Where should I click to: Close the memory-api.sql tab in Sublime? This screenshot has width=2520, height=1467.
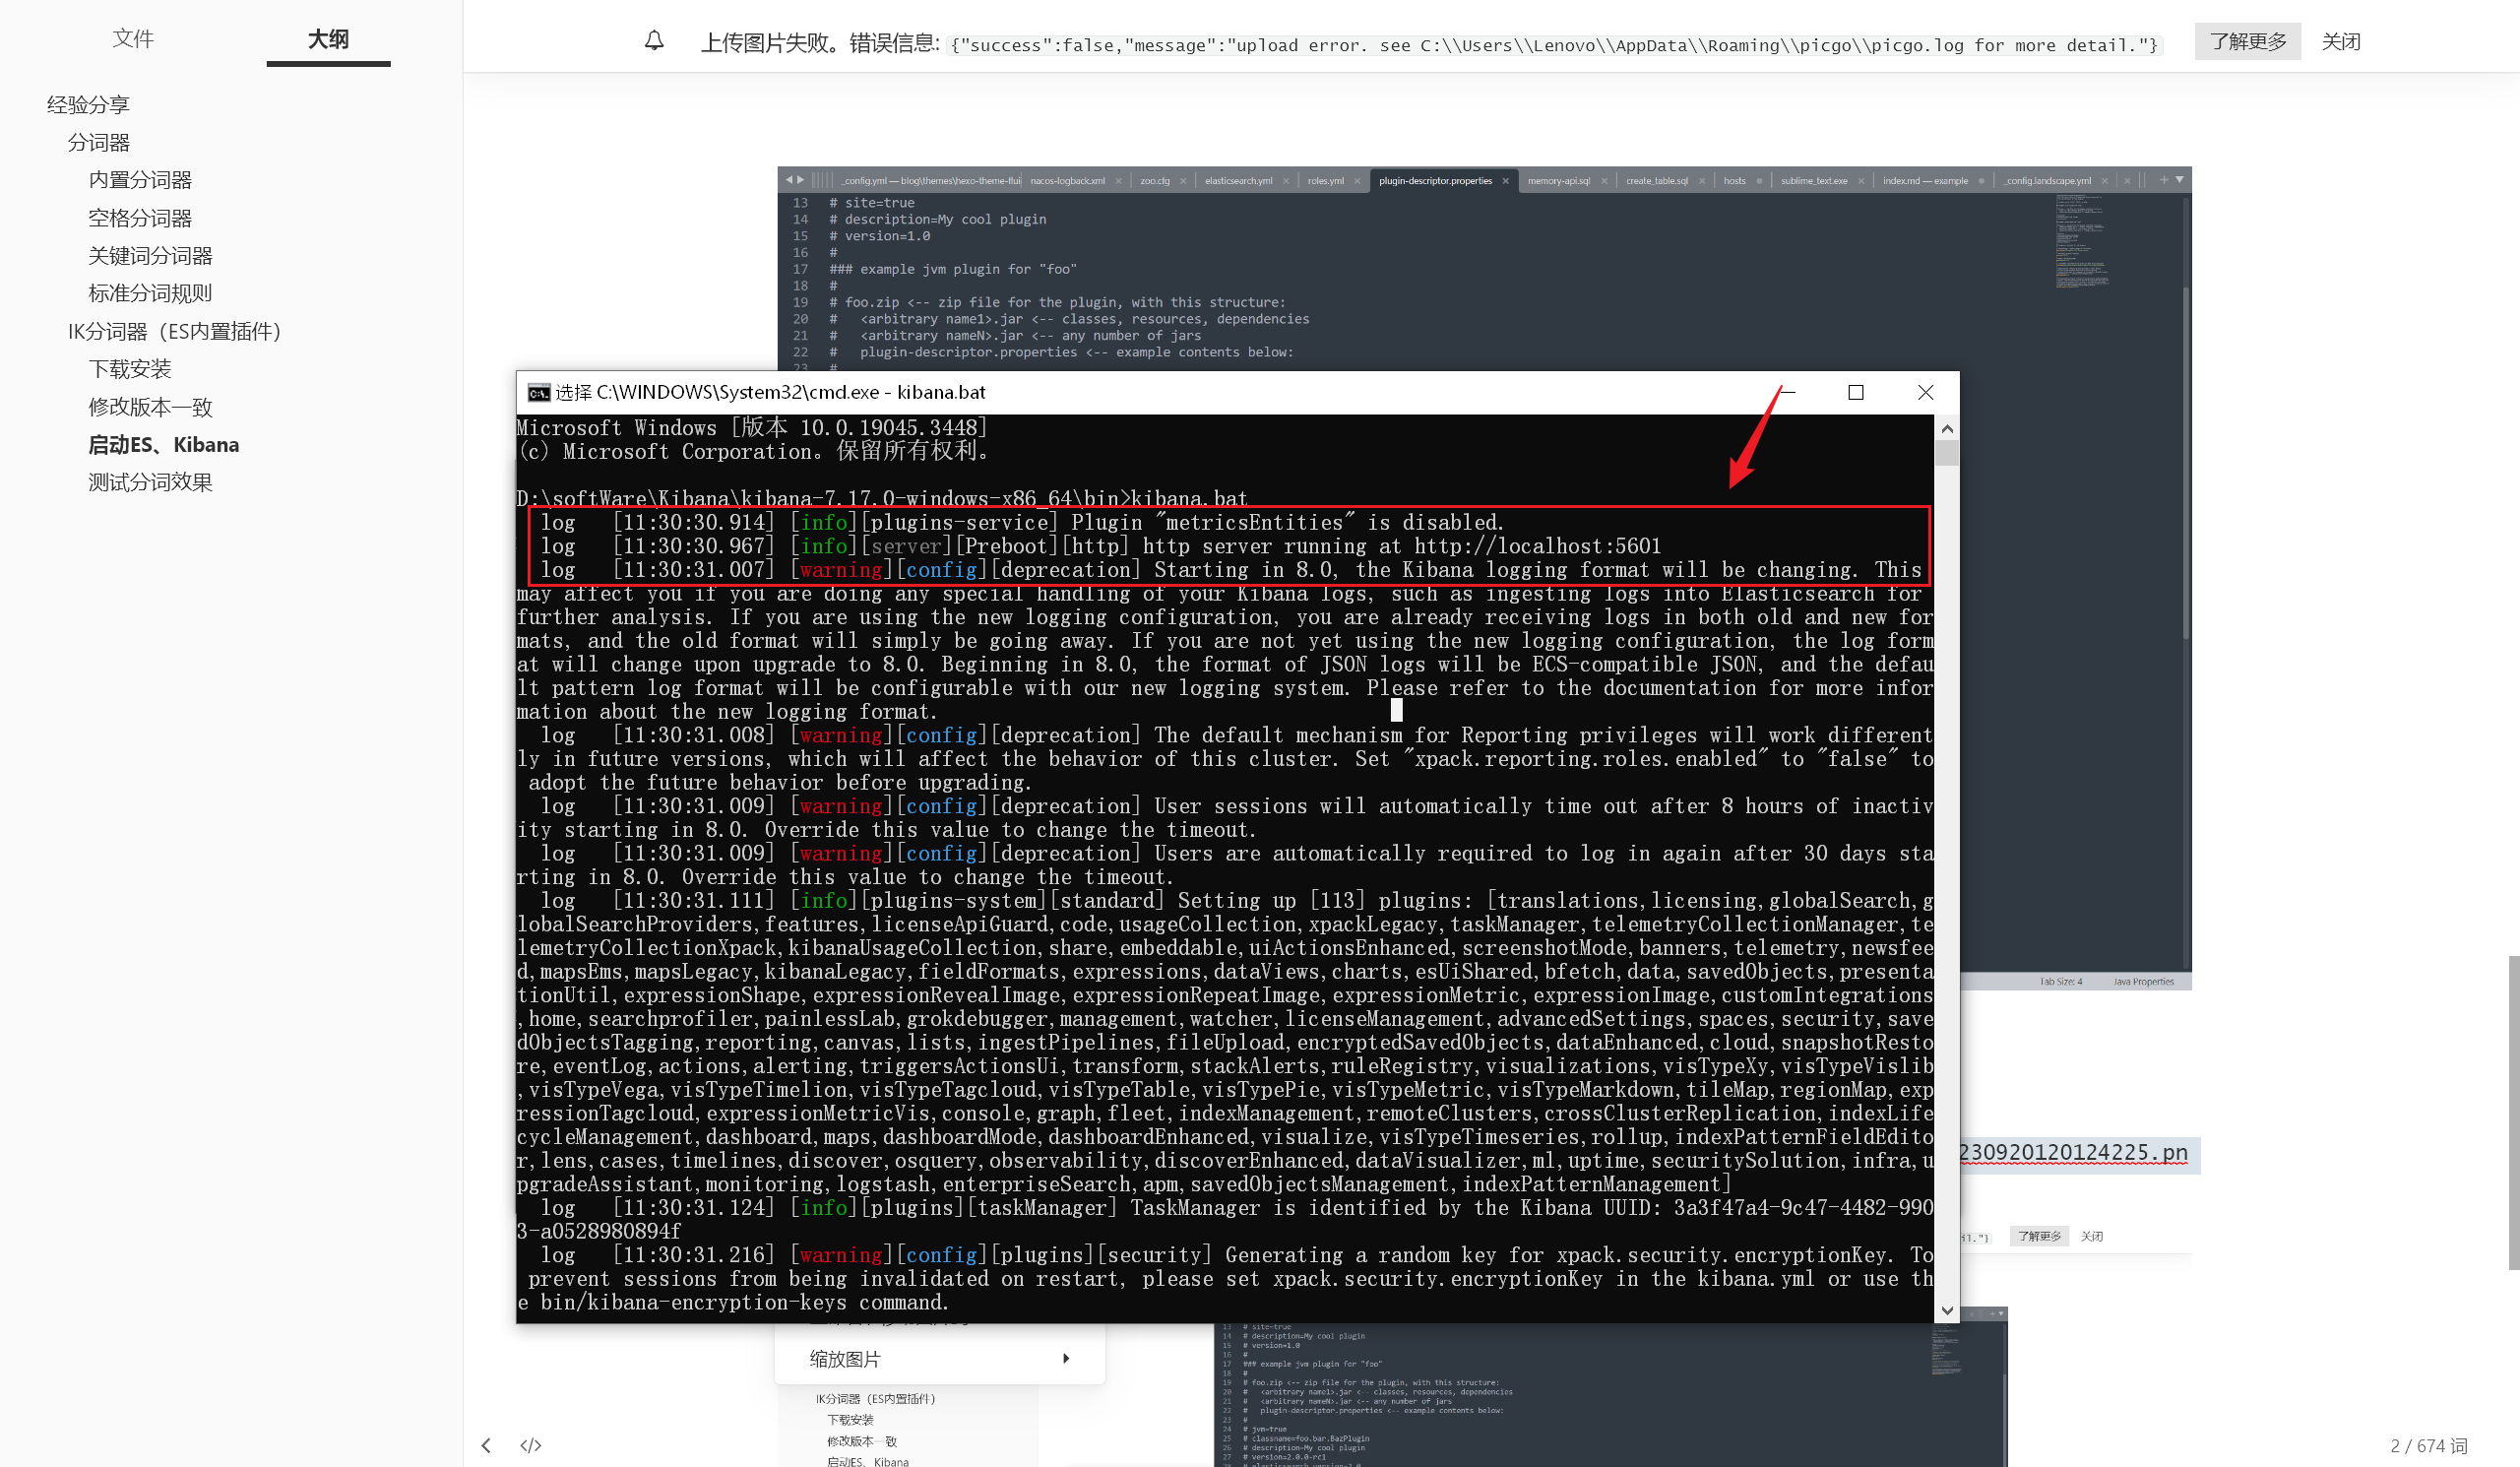pyautogui.click(x=1604, y=181)
